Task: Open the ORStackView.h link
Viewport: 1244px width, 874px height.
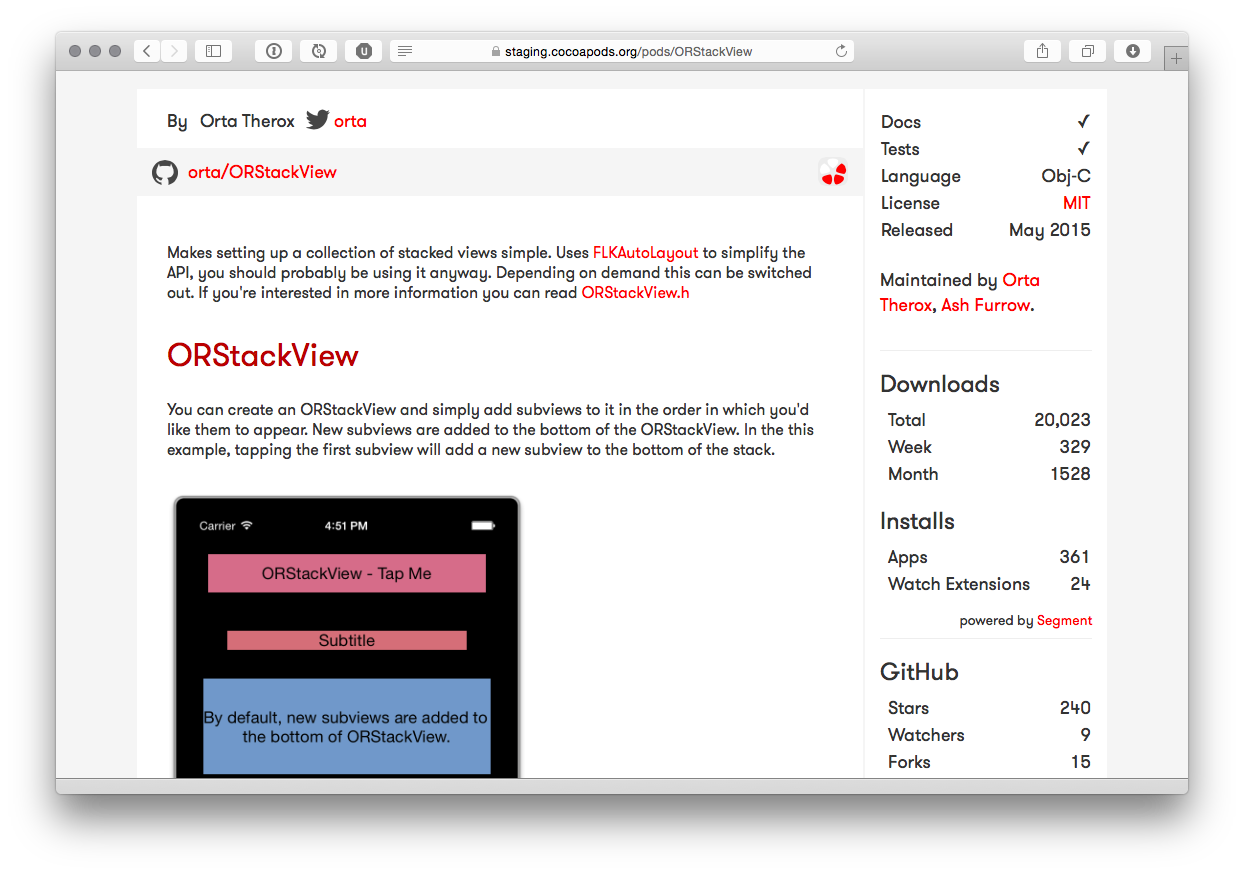Action: [635, 293]
